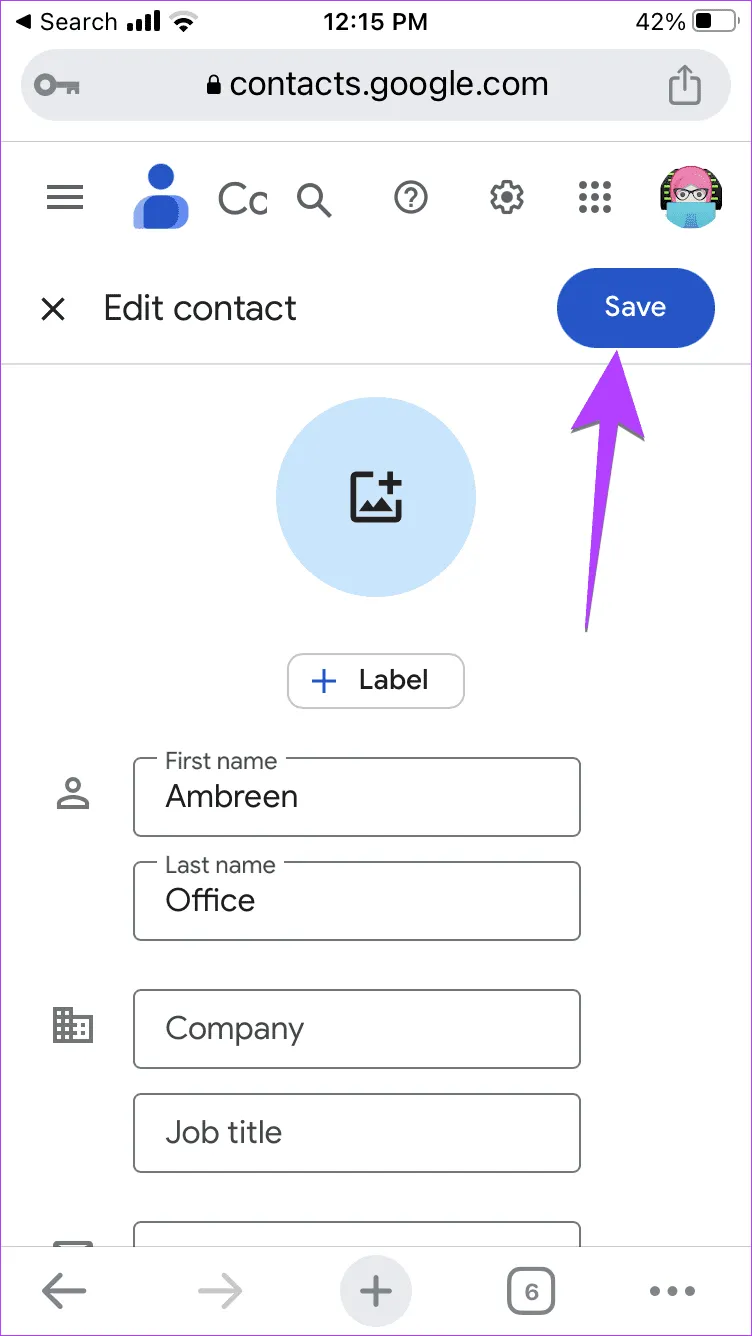Tap the browser share icon
Screen dimensions: 752x1336
pos(685,84)
